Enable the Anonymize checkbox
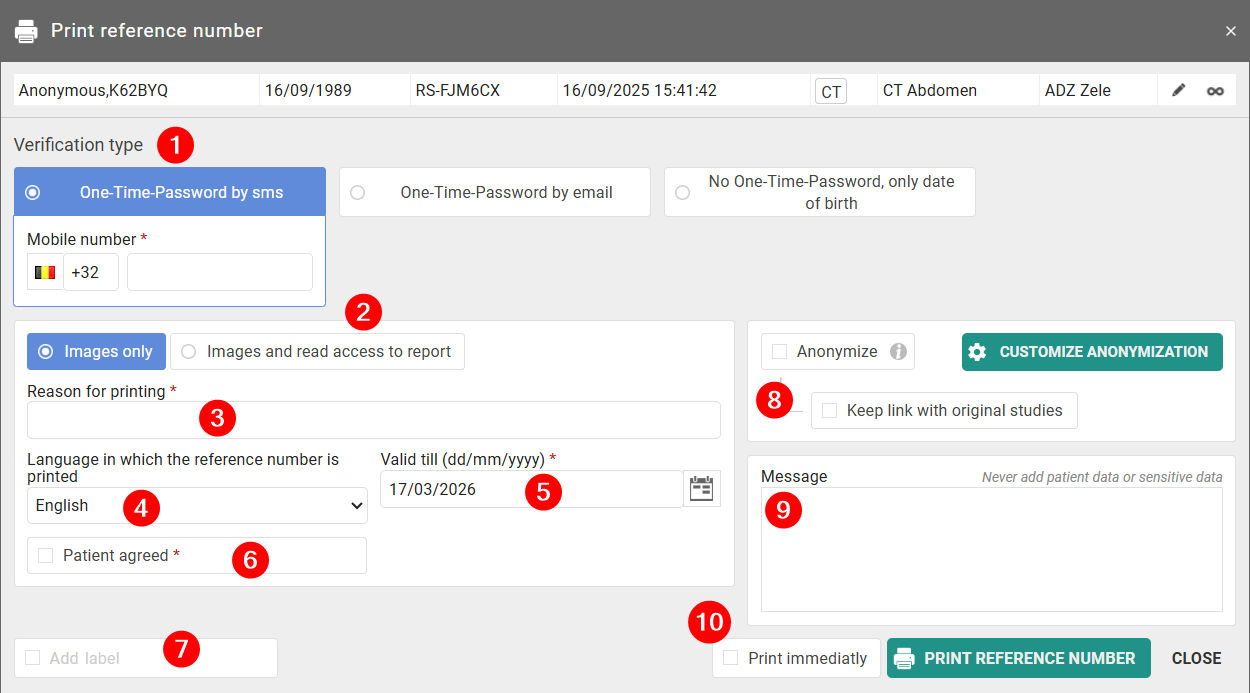1250x693 pixels. [779, 352]
